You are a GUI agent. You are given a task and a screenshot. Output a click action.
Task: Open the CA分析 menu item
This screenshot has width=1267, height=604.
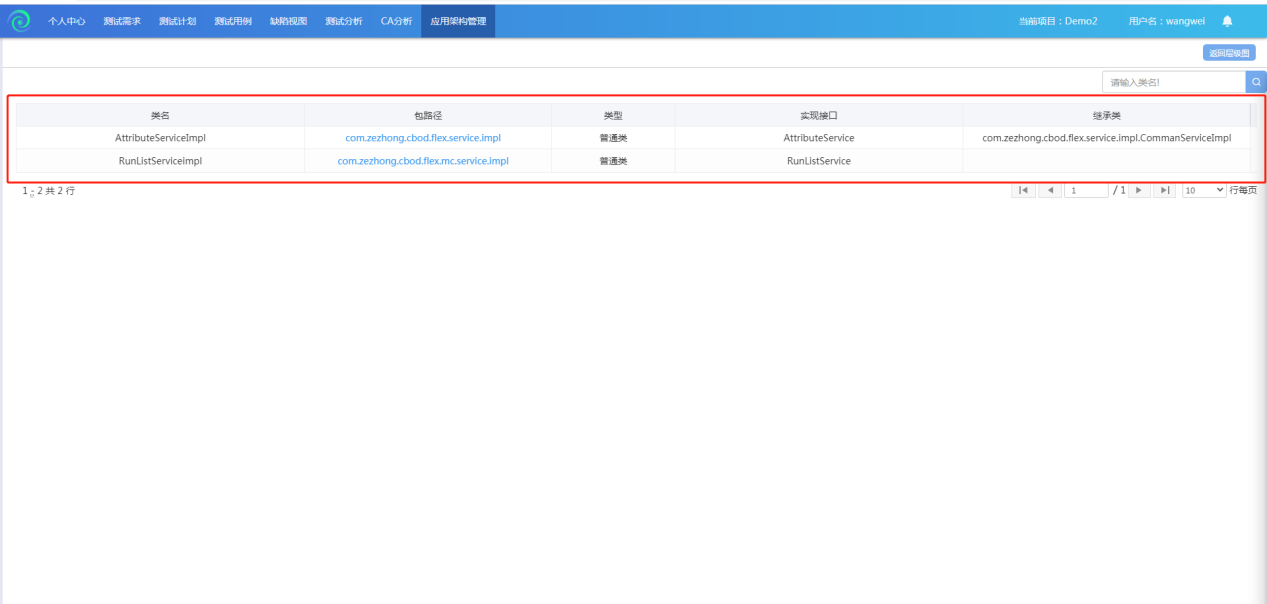396,22
